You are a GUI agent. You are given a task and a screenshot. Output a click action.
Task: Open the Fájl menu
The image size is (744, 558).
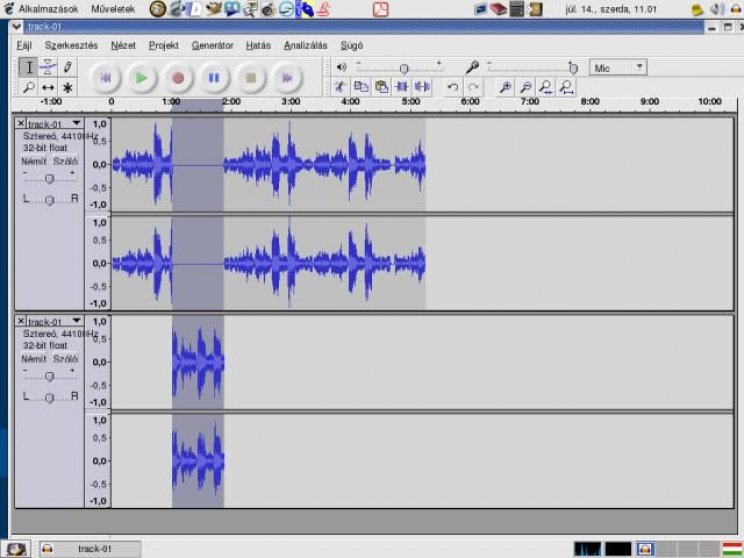click(24, 46)
